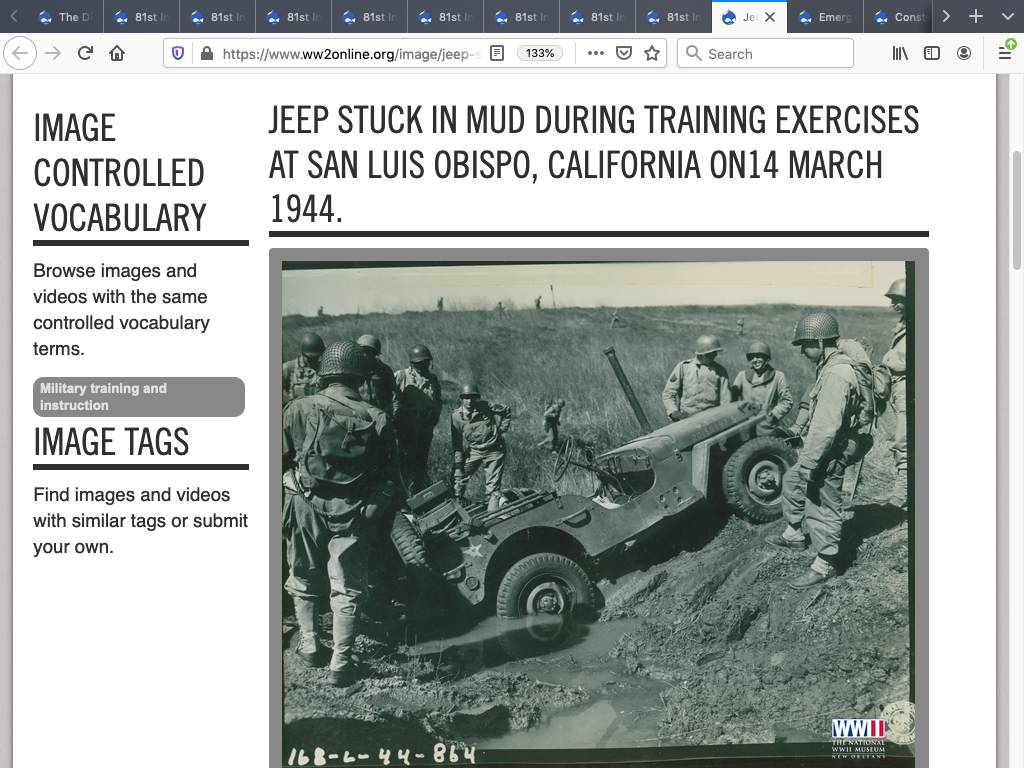Go to the Firefox home page

click(117, 54)
